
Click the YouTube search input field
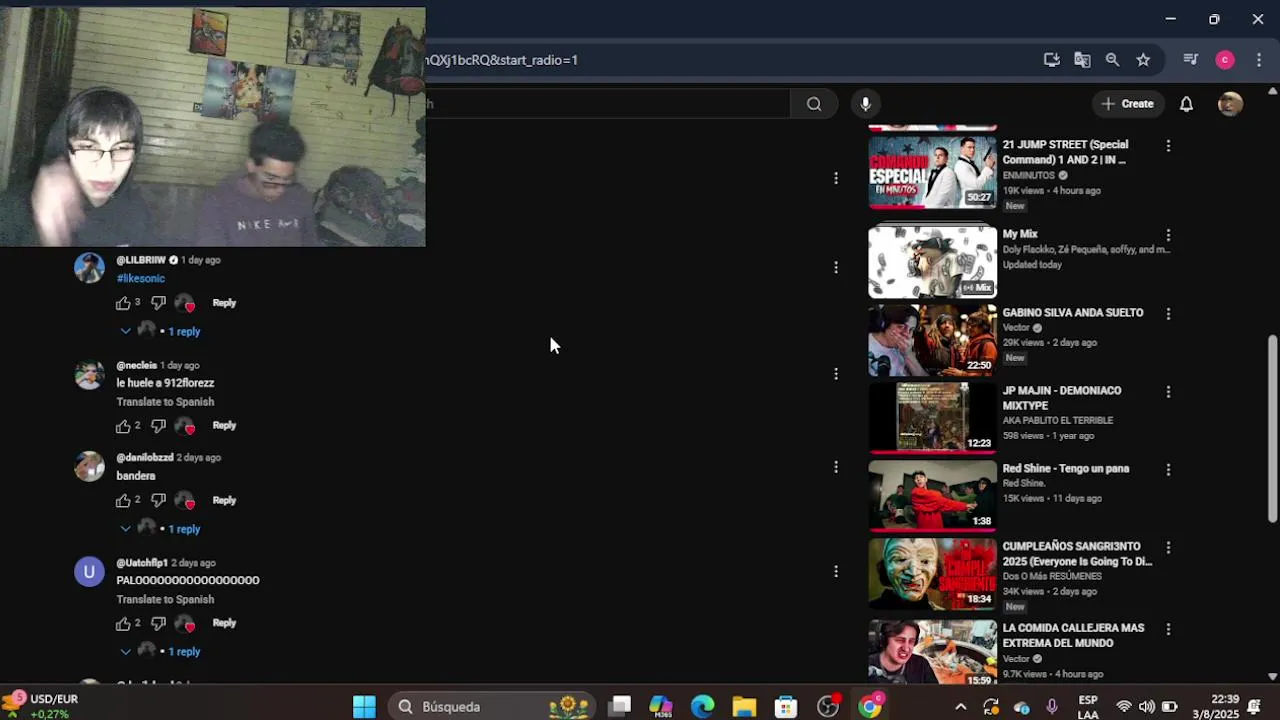[608, 104]
